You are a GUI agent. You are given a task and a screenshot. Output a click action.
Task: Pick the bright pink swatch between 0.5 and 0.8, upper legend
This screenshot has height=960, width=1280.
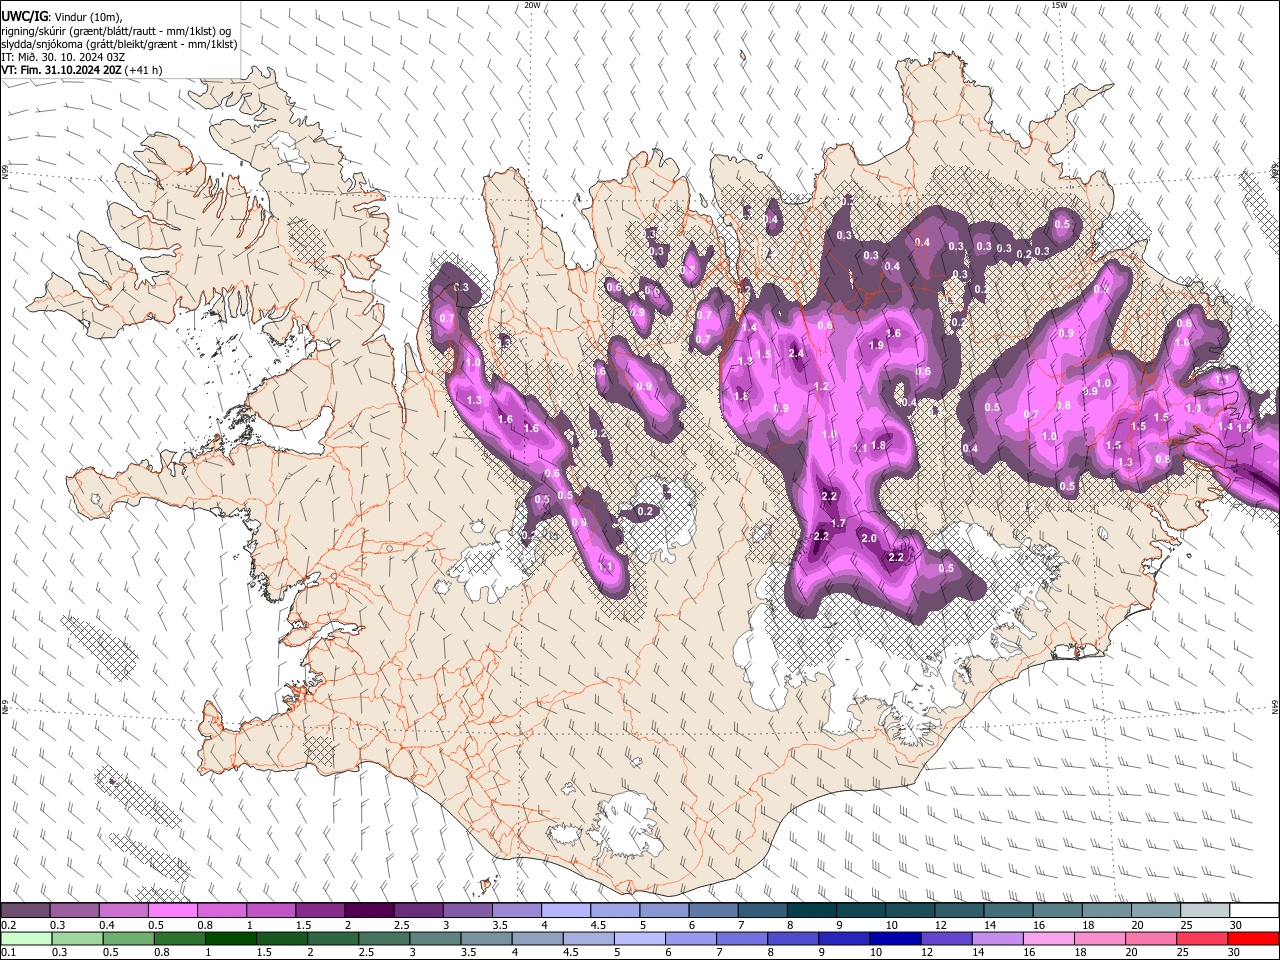172,910
